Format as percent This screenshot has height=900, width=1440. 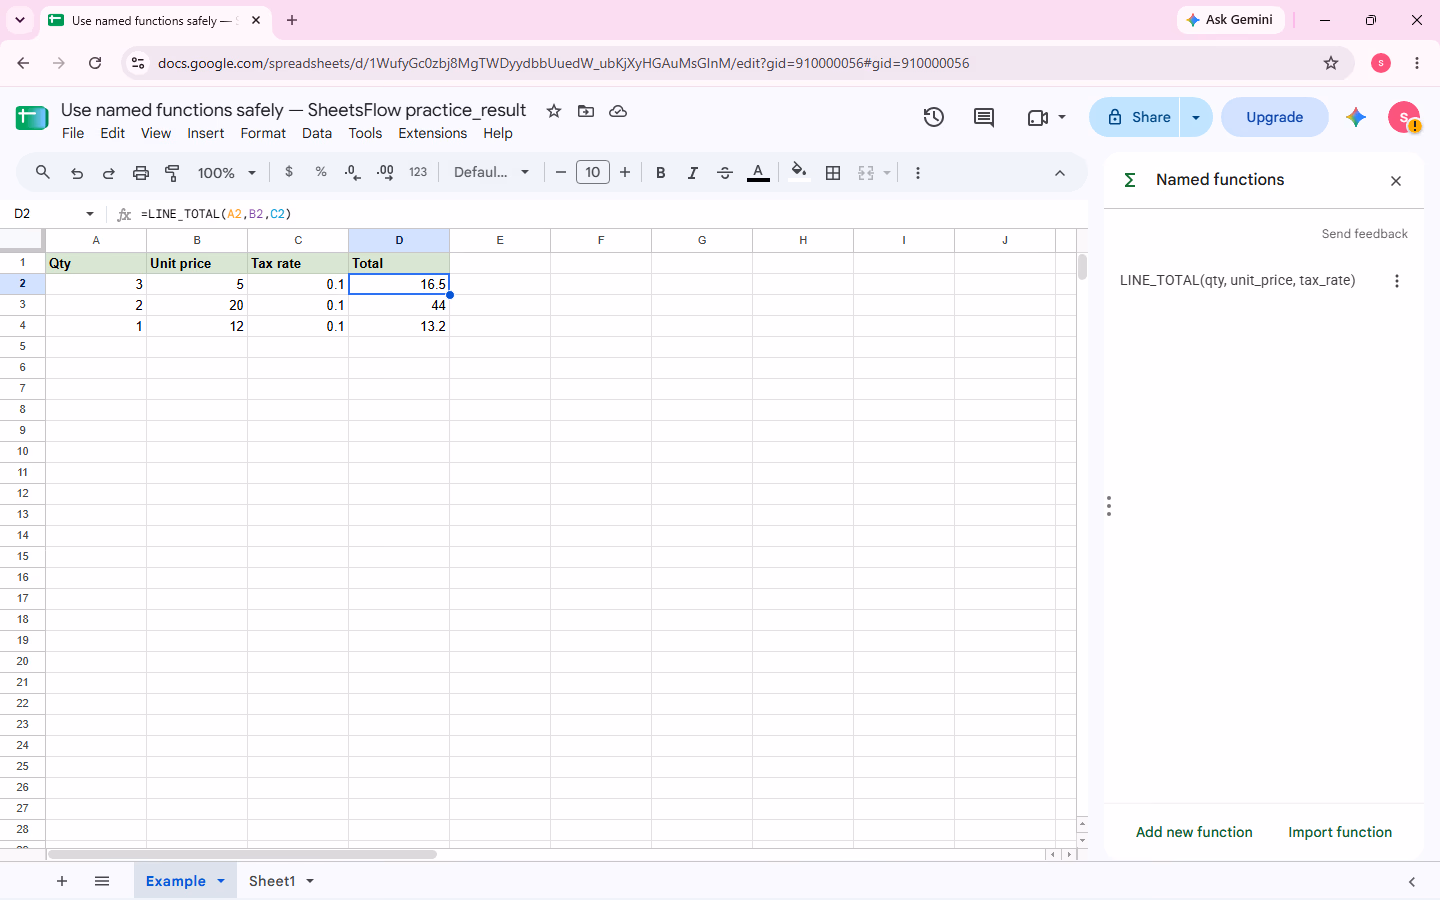(321, 172)
